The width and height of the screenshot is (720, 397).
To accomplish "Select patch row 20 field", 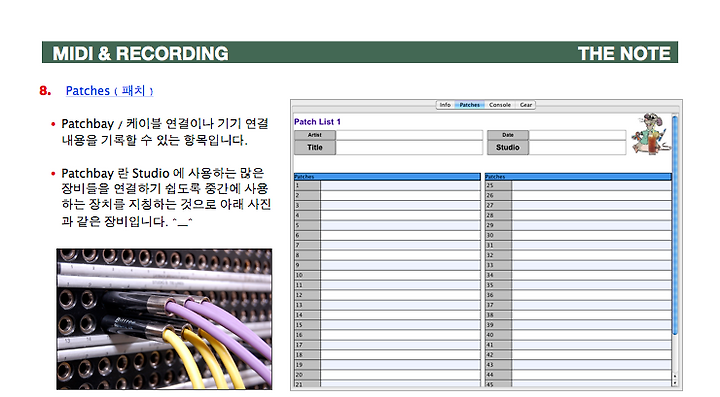I will click(x=400, y=375).
